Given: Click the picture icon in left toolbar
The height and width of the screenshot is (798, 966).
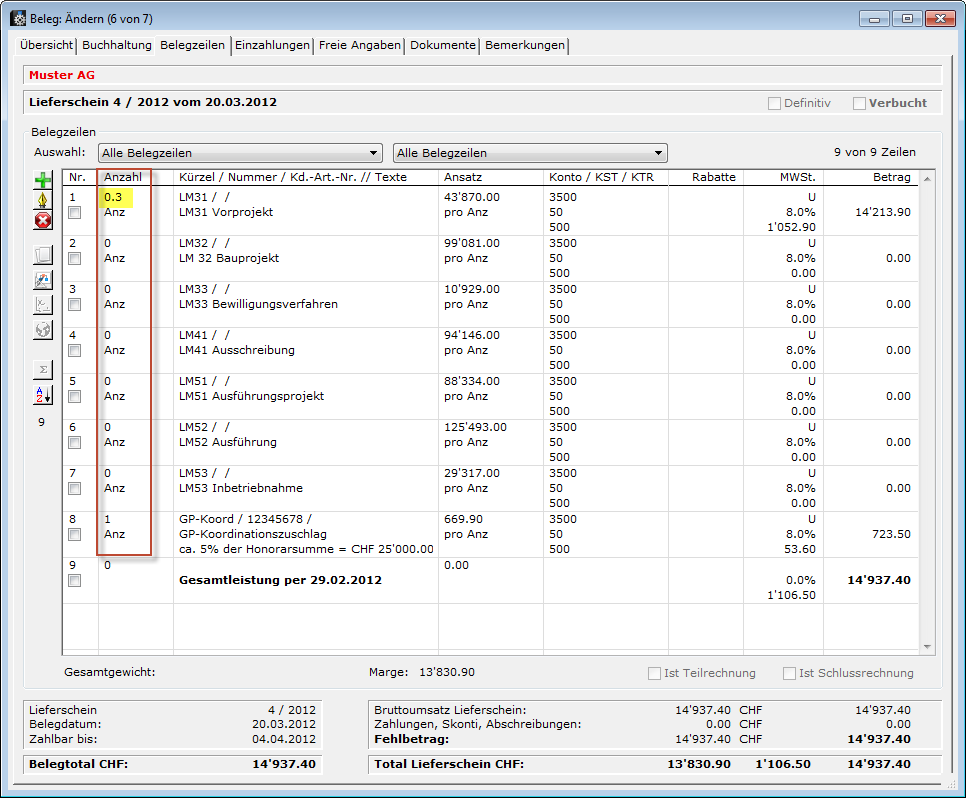Looking at the screenshot, I should 43,280.
